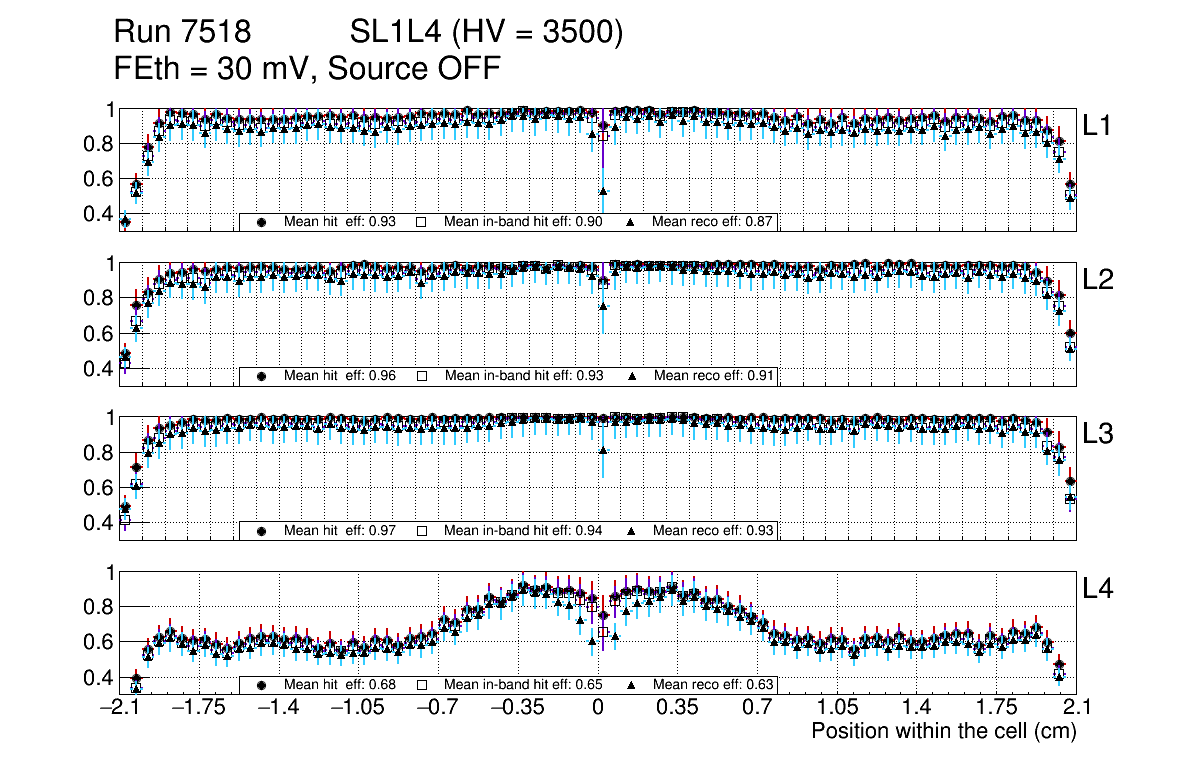This screenshot has width=1196, height=772.
Task: Click the L4 panel label
Action: (x=1098, y=589)
